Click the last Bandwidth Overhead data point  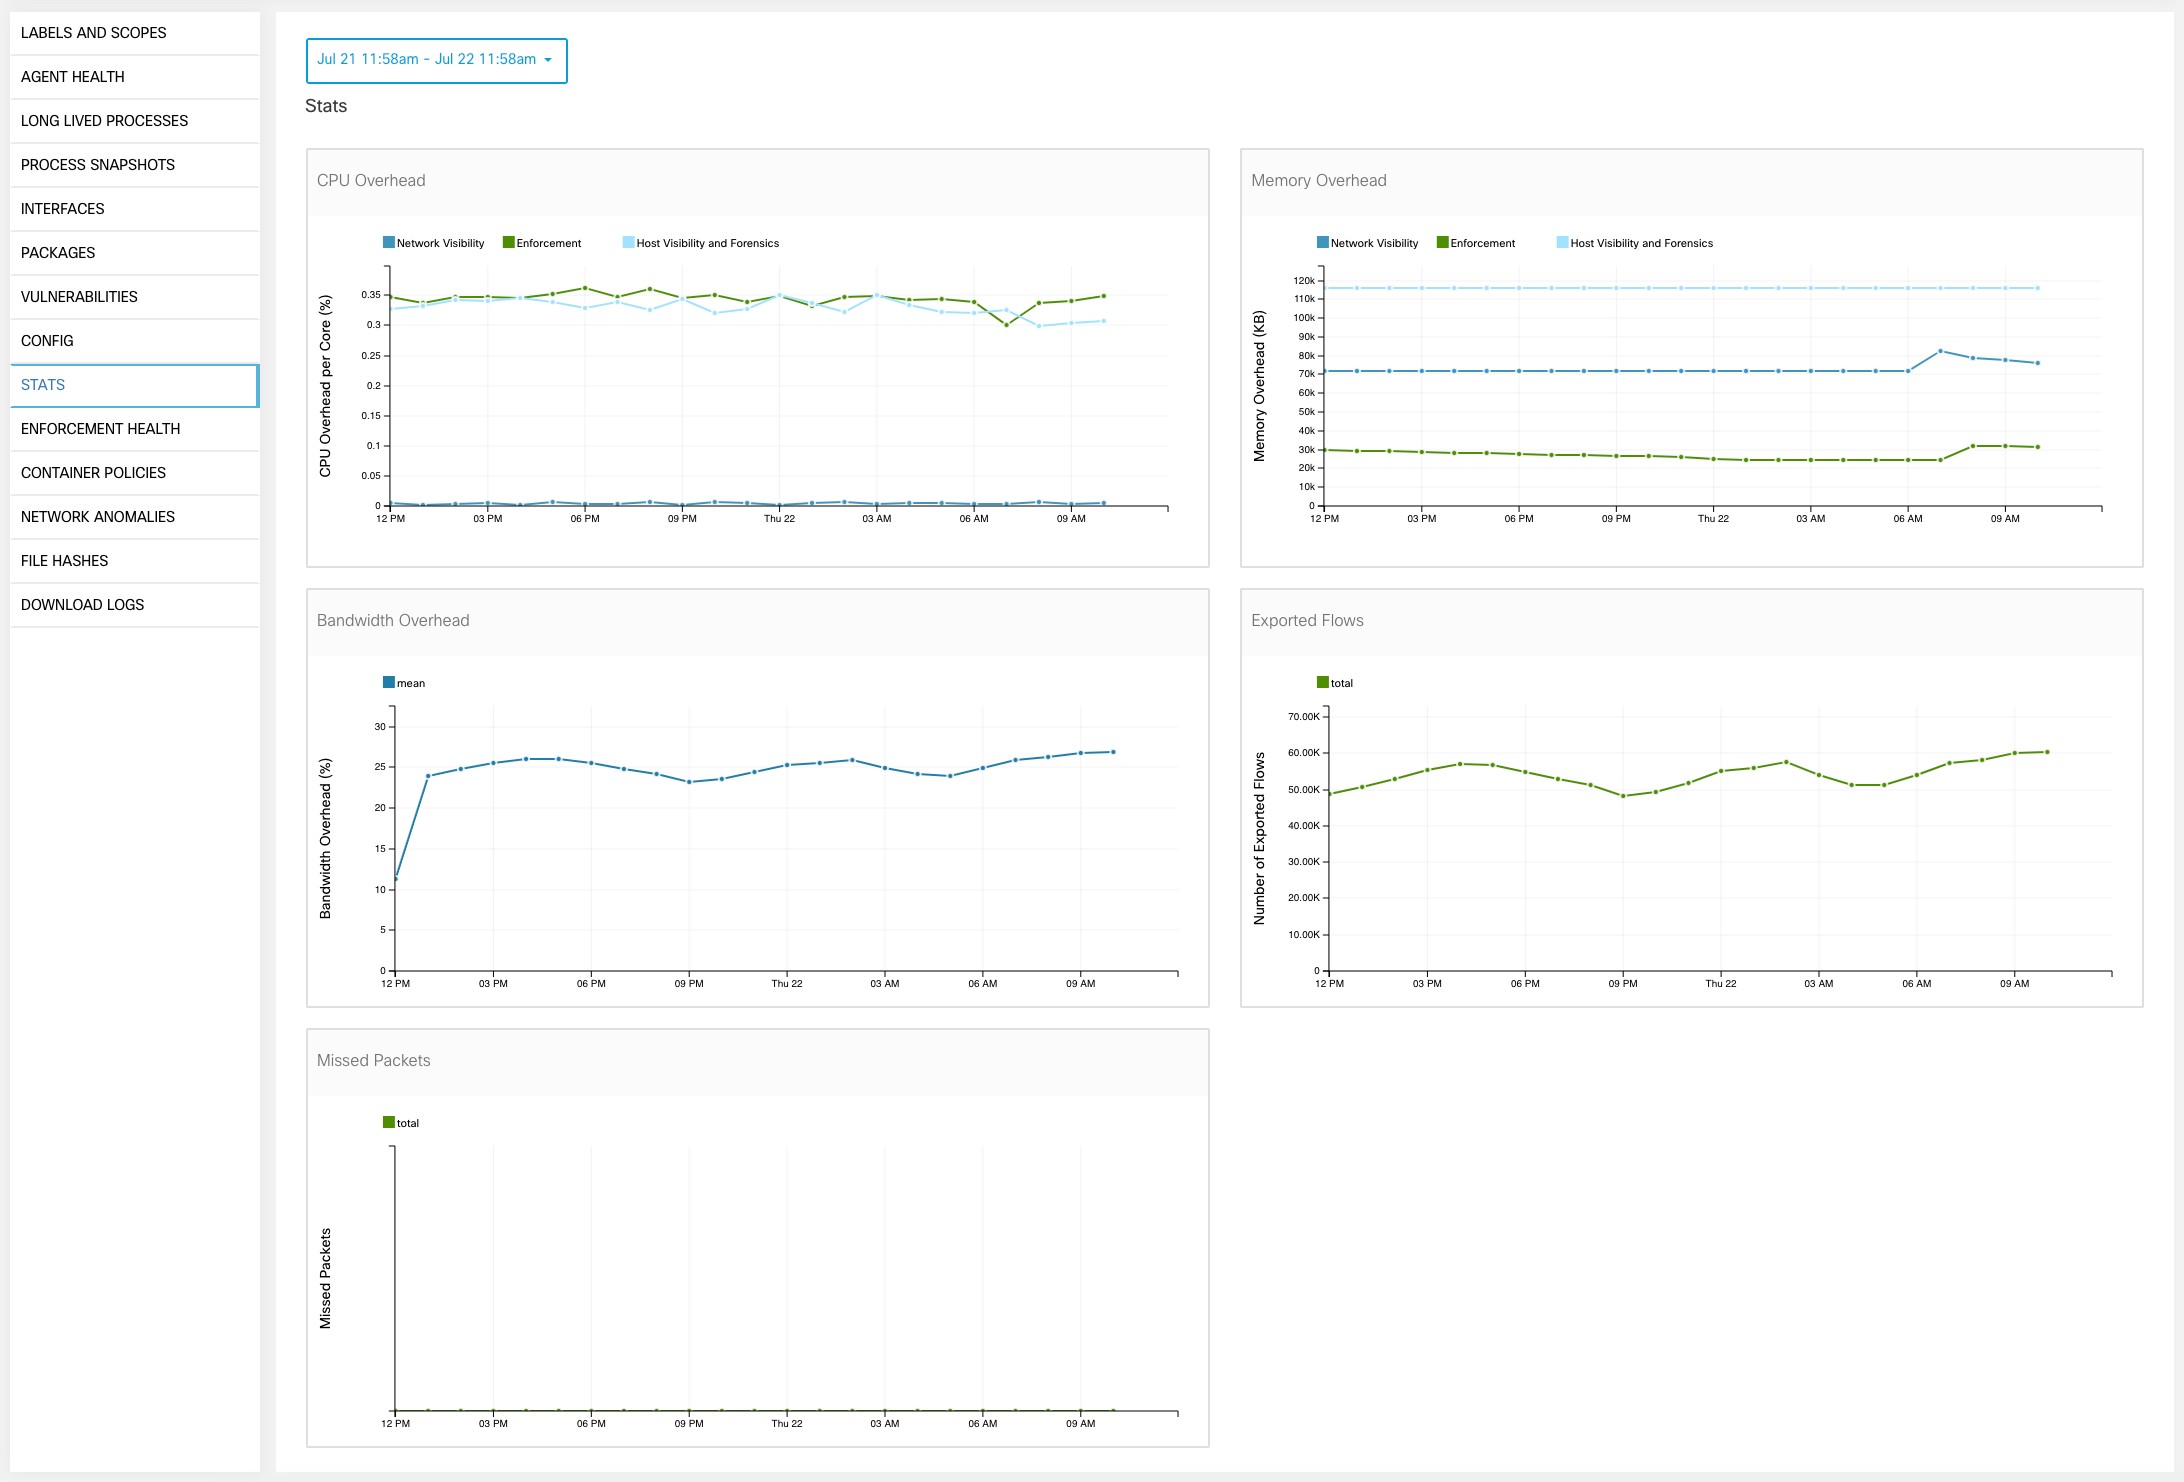[x=1113, y=752]
